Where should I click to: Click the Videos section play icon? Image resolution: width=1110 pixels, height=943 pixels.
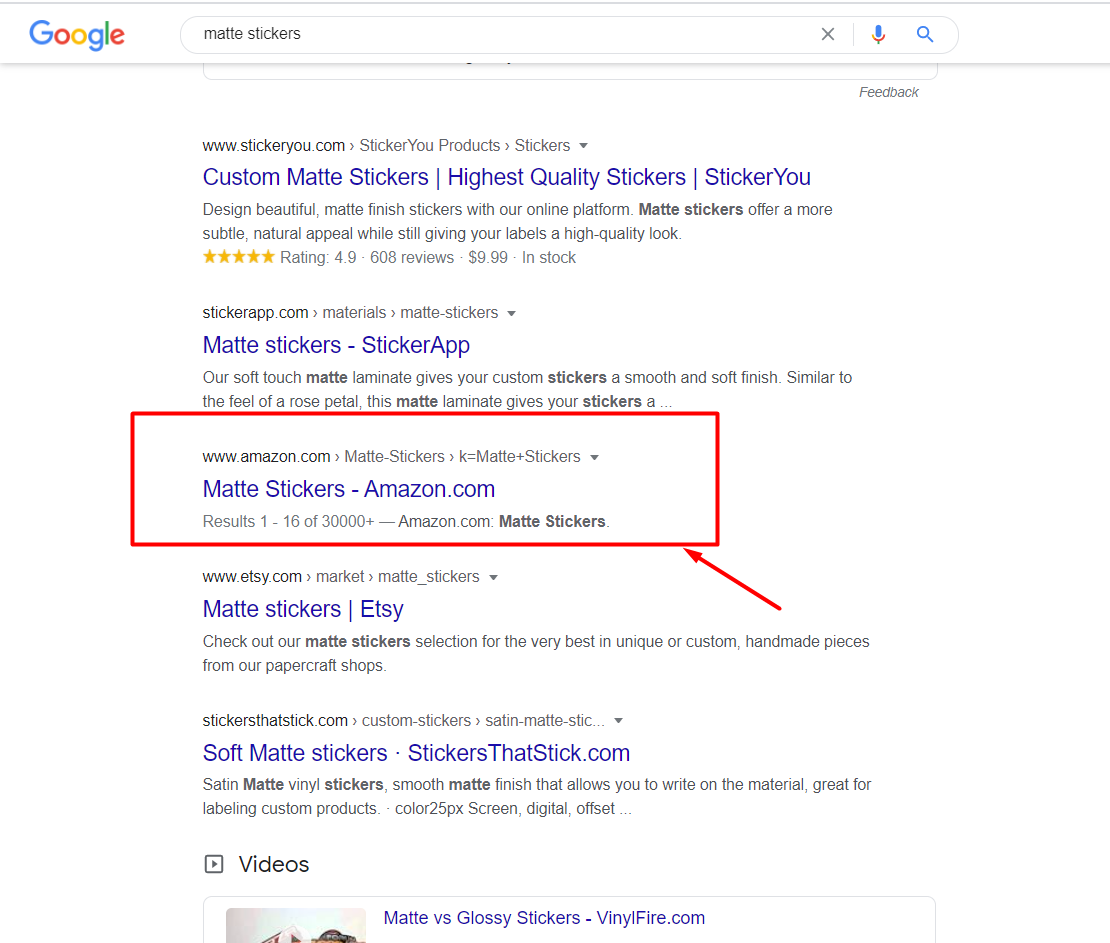pyautogui.click(x=214, y=864)
